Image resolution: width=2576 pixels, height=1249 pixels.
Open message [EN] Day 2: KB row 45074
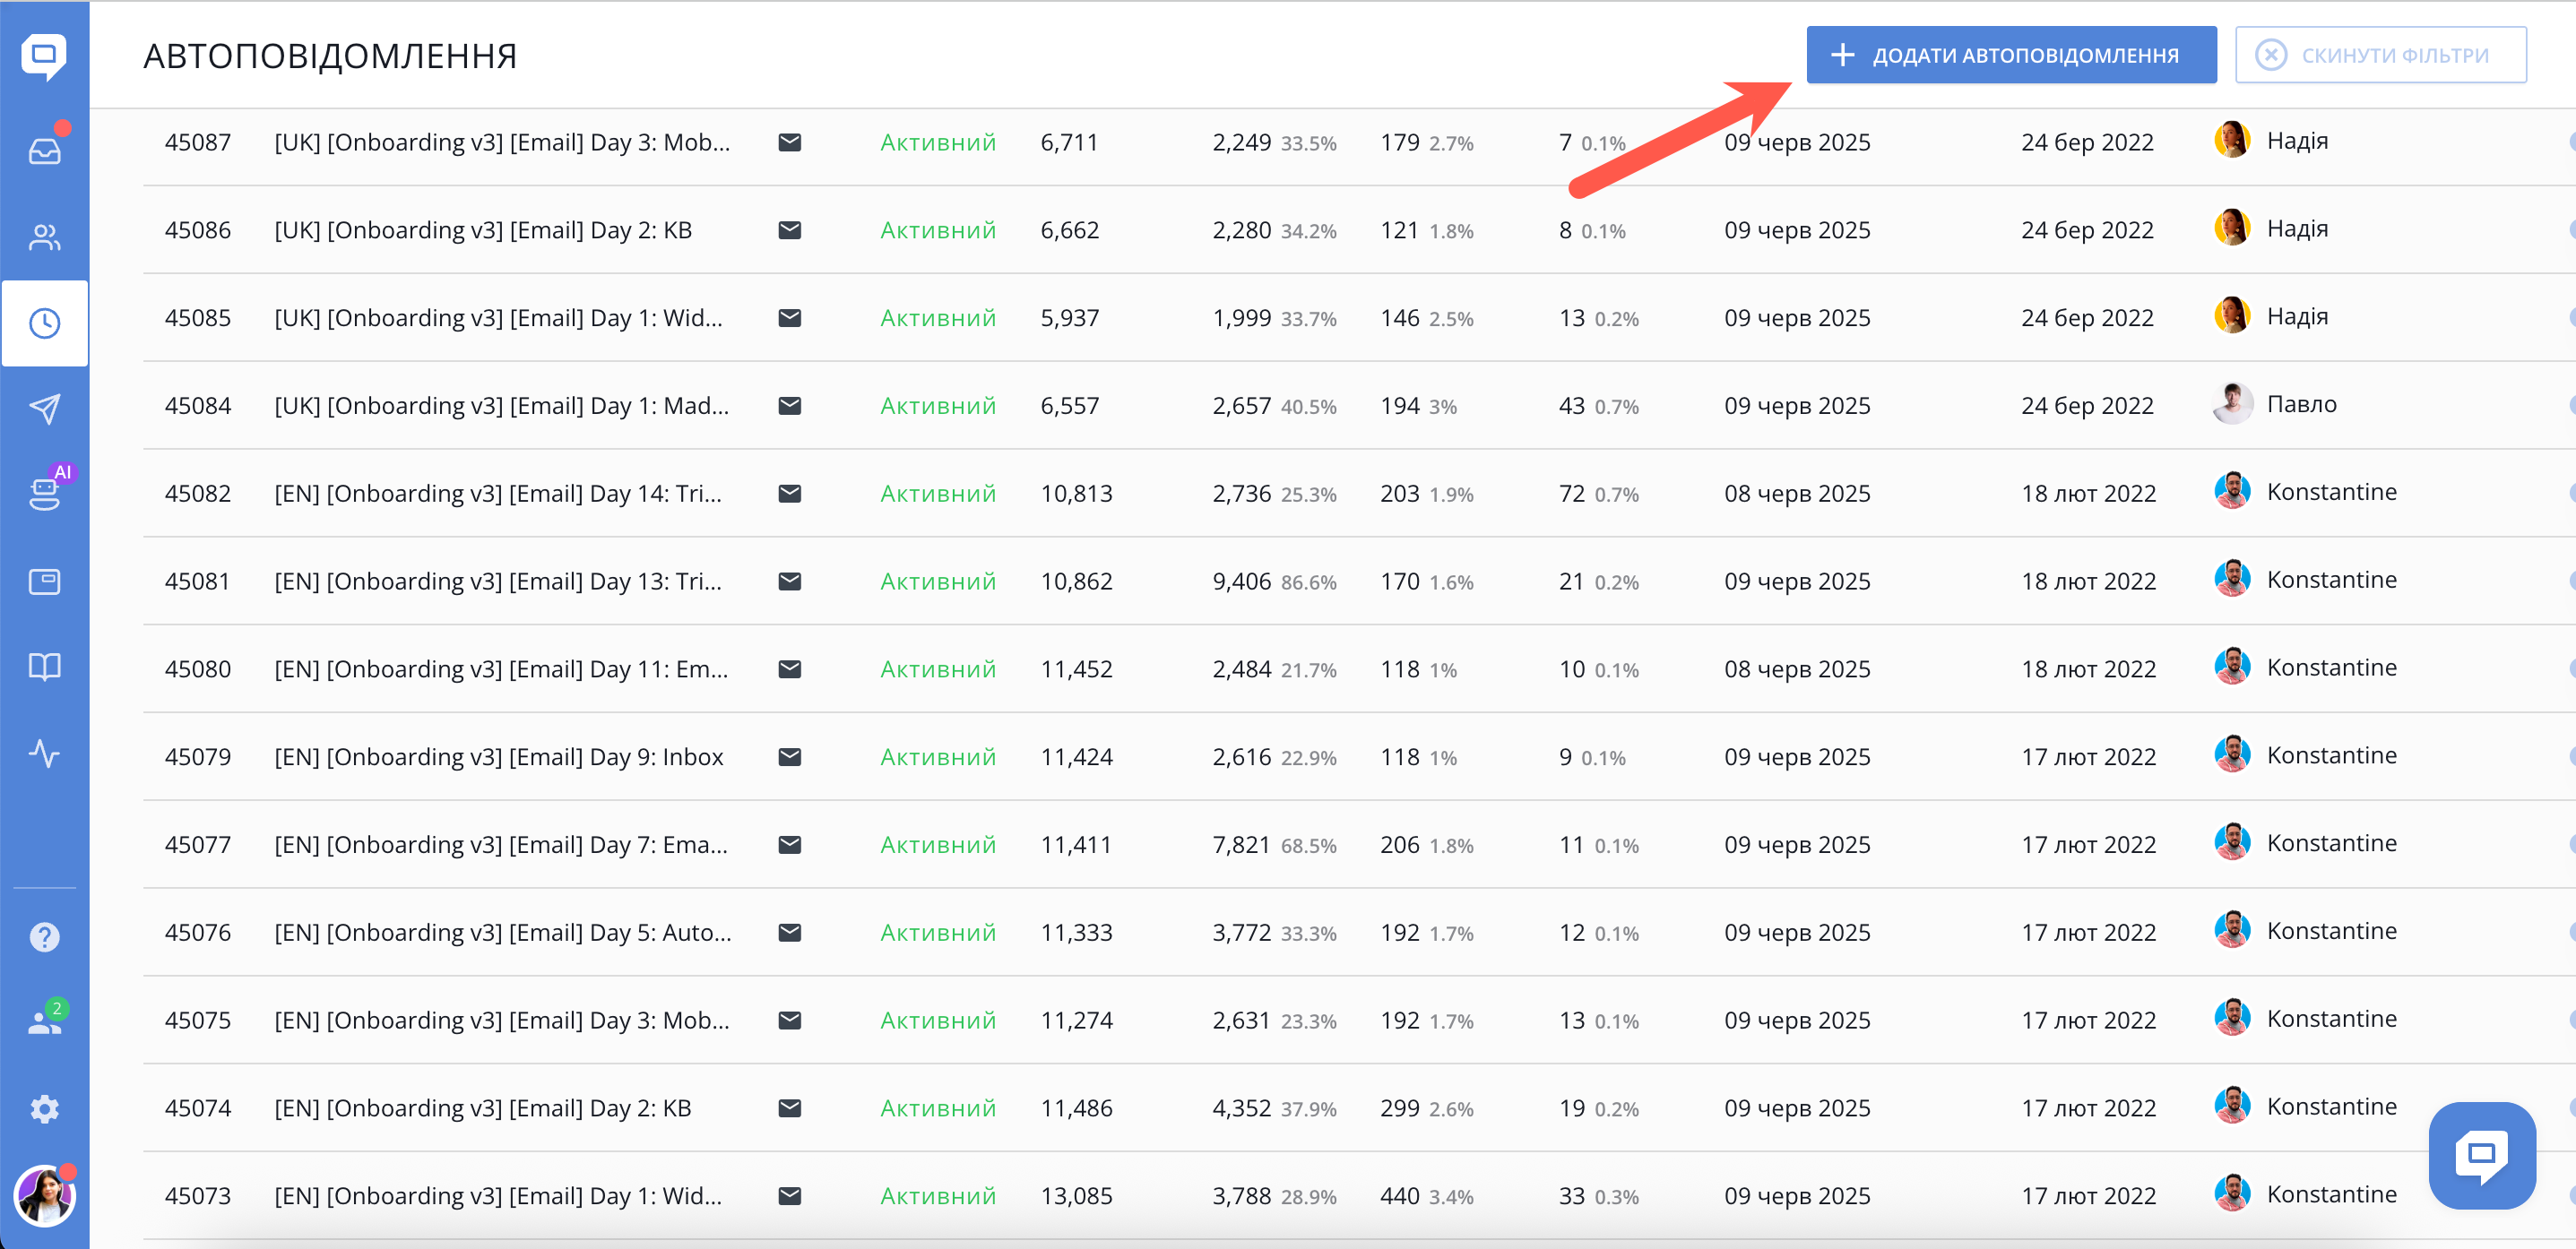pyautogui.click(x=483, y=1109)
